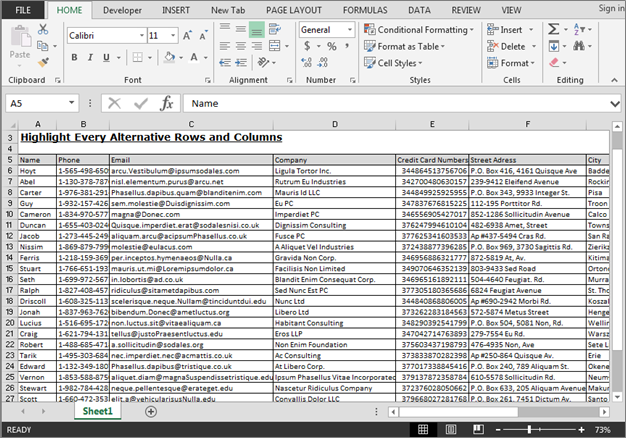Click the Copy icon in Clipboard
The height and width of the screenshot is (438, 626).
[42, 46]
